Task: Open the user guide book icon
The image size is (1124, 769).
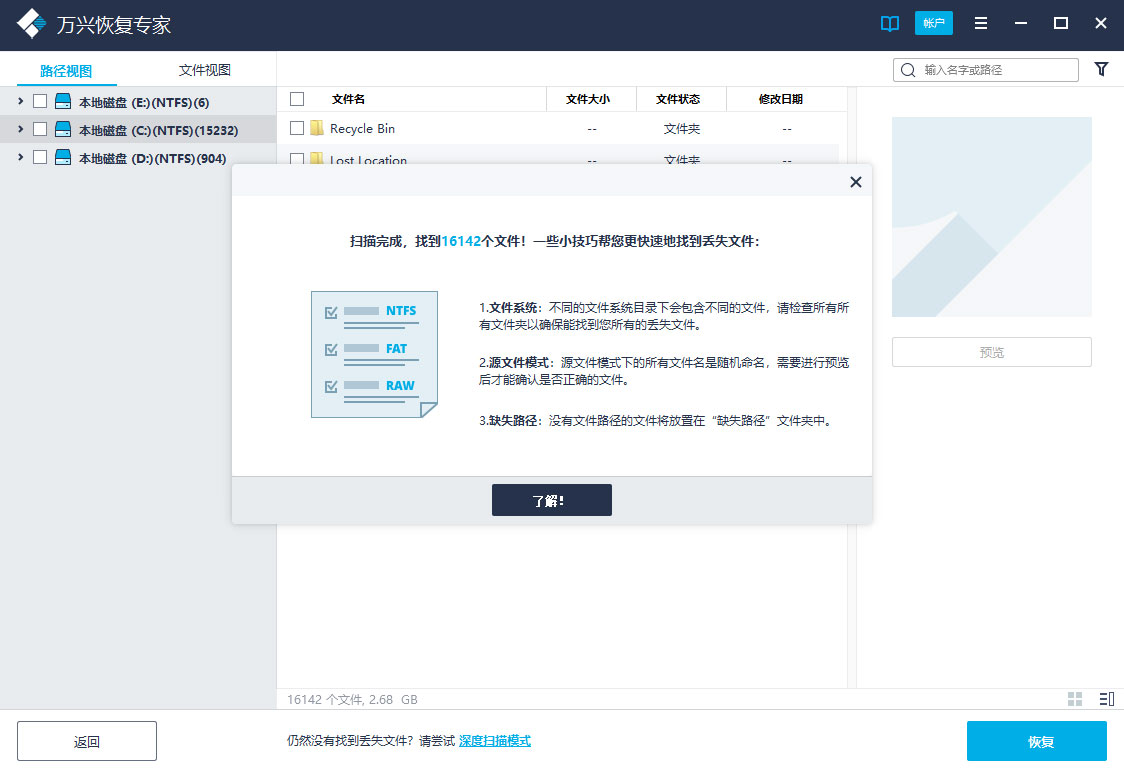Action: [x=889, y=22]
